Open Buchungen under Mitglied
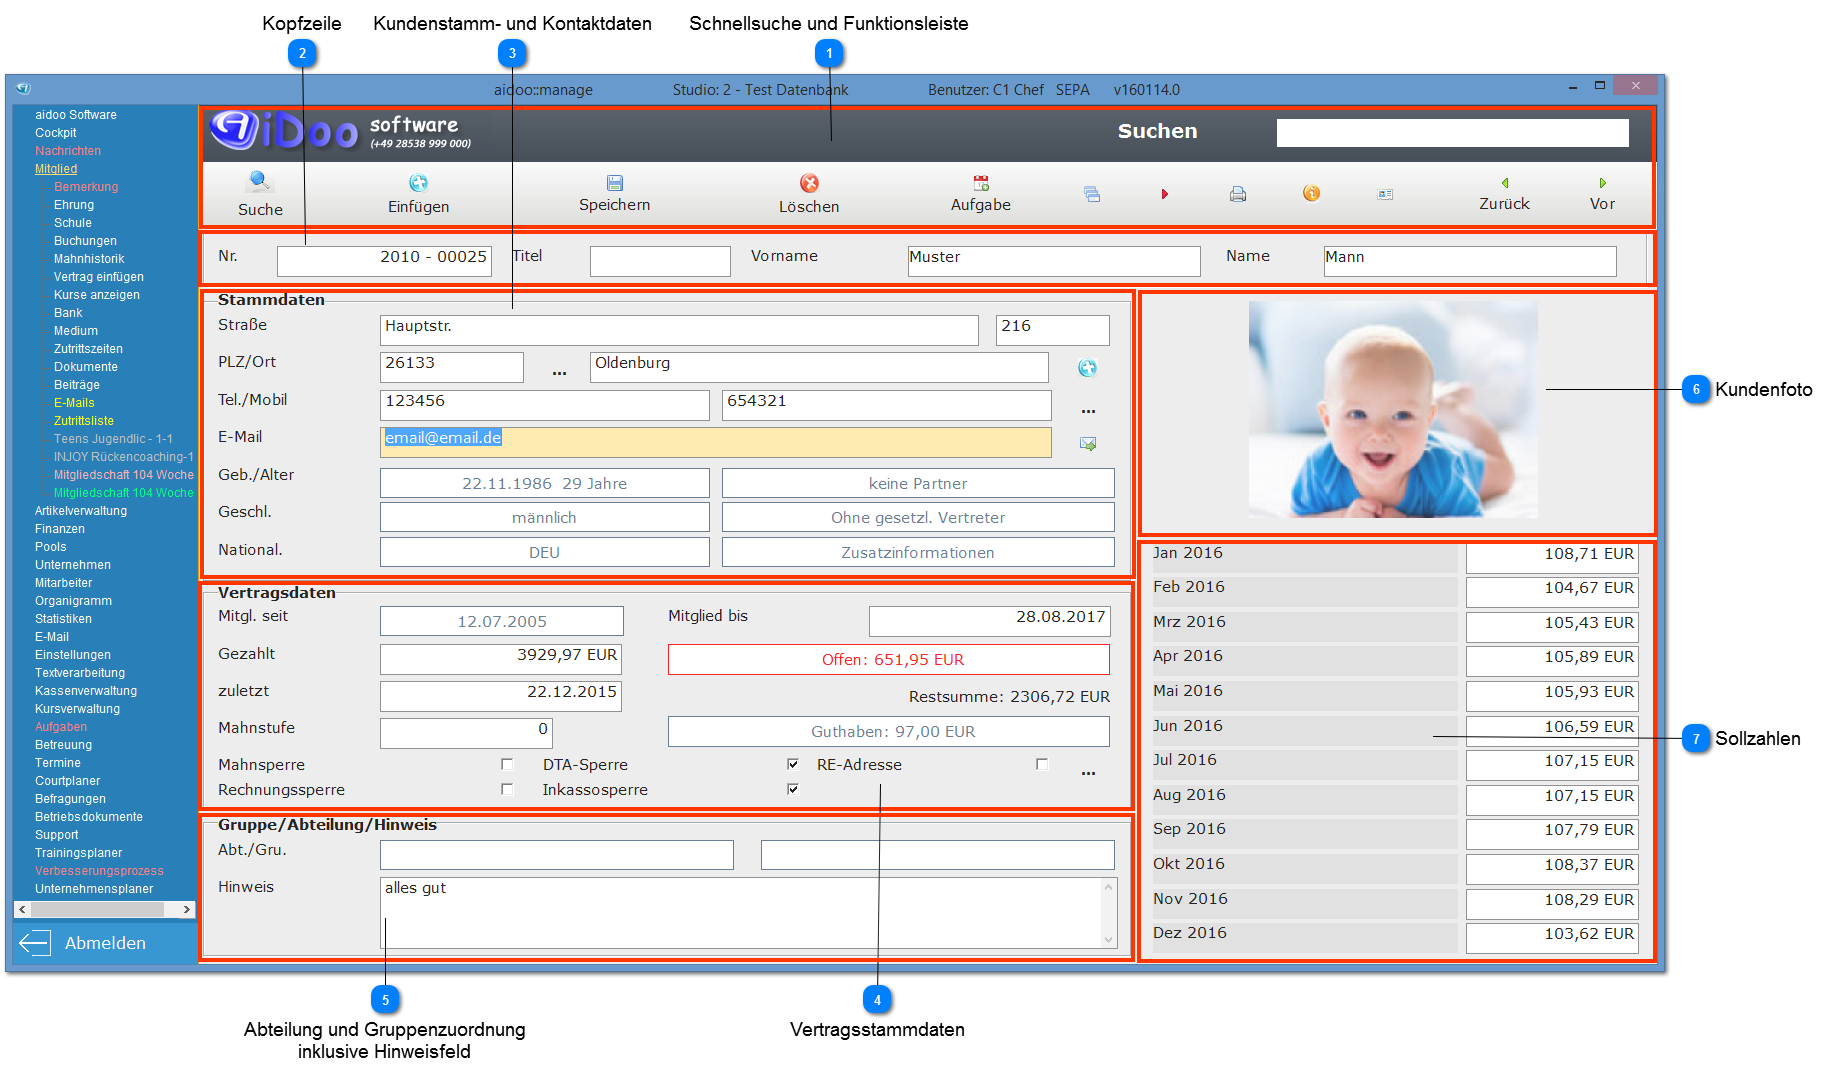1829x1078 pixels. point(85,241)
